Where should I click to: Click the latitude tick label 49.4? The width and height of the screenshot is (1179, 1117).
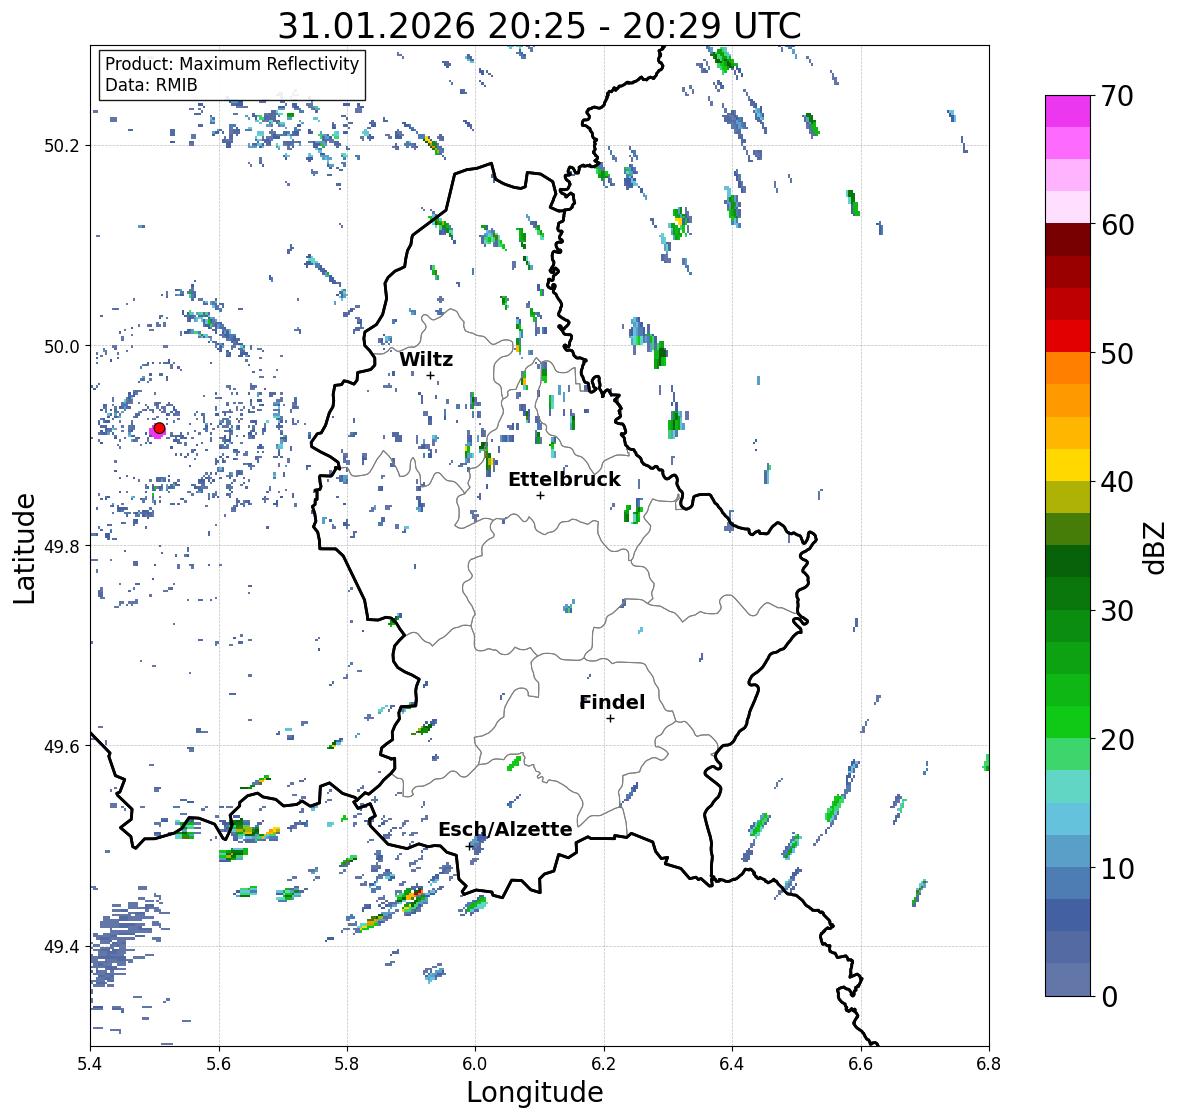pos(62,946)
